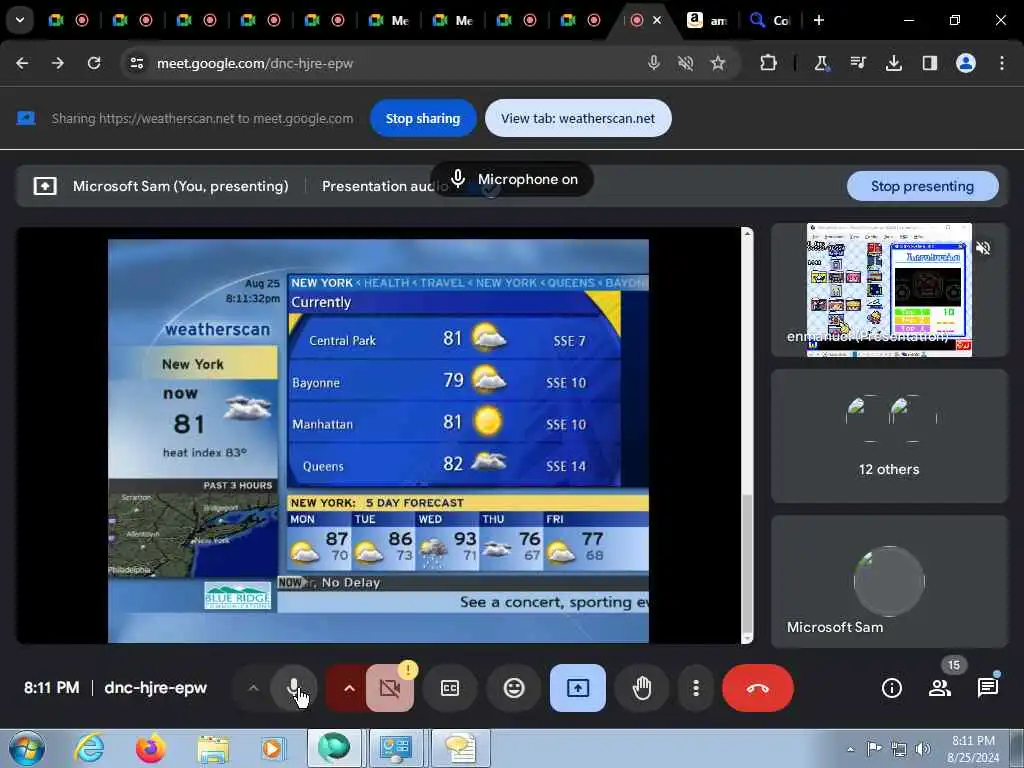Open the site information icon in the address bar
Screen dimensions: 1024x768
(136, 63)
